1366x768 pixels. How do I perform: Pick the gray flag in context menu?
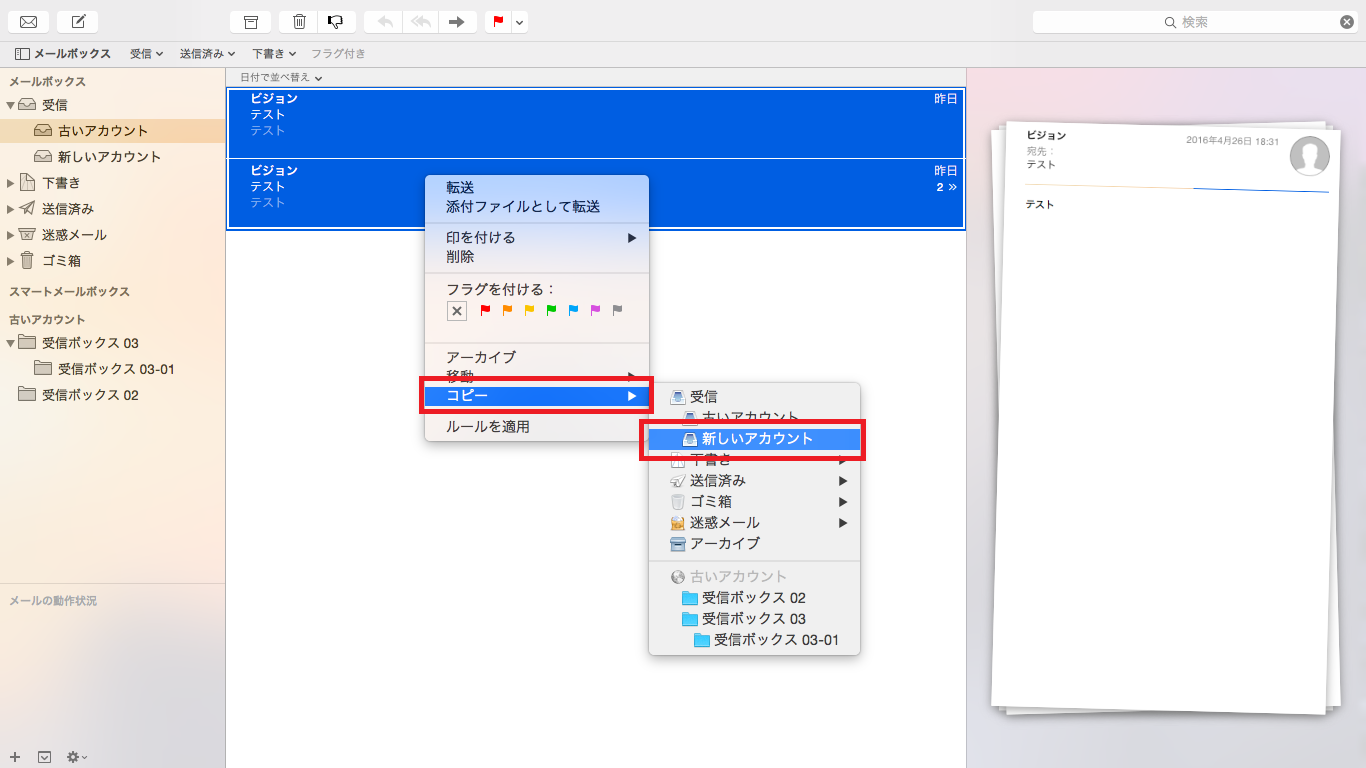618,310
